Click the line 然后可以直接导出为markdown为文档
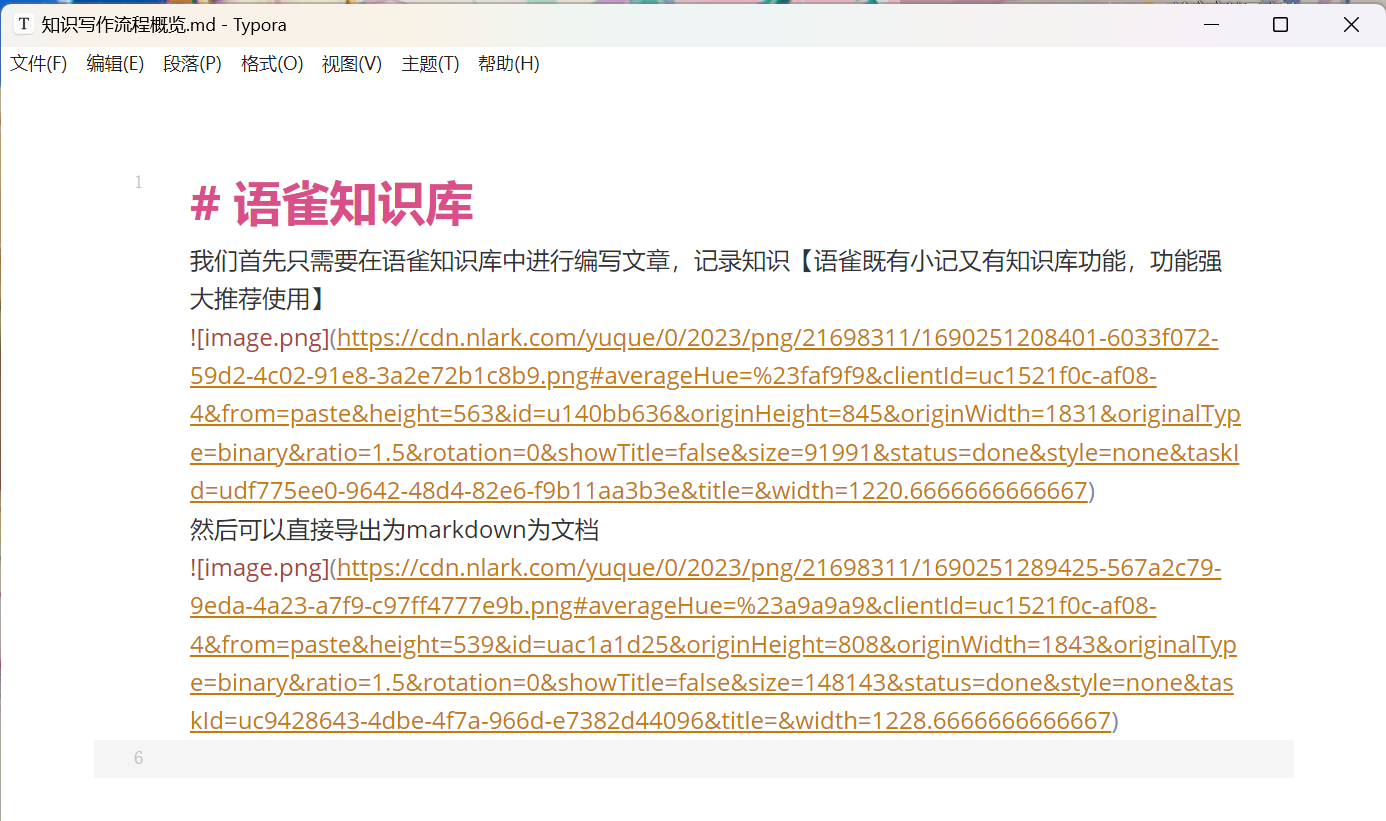The height and width of the screenshot is (821, 1386). point(395,529)
